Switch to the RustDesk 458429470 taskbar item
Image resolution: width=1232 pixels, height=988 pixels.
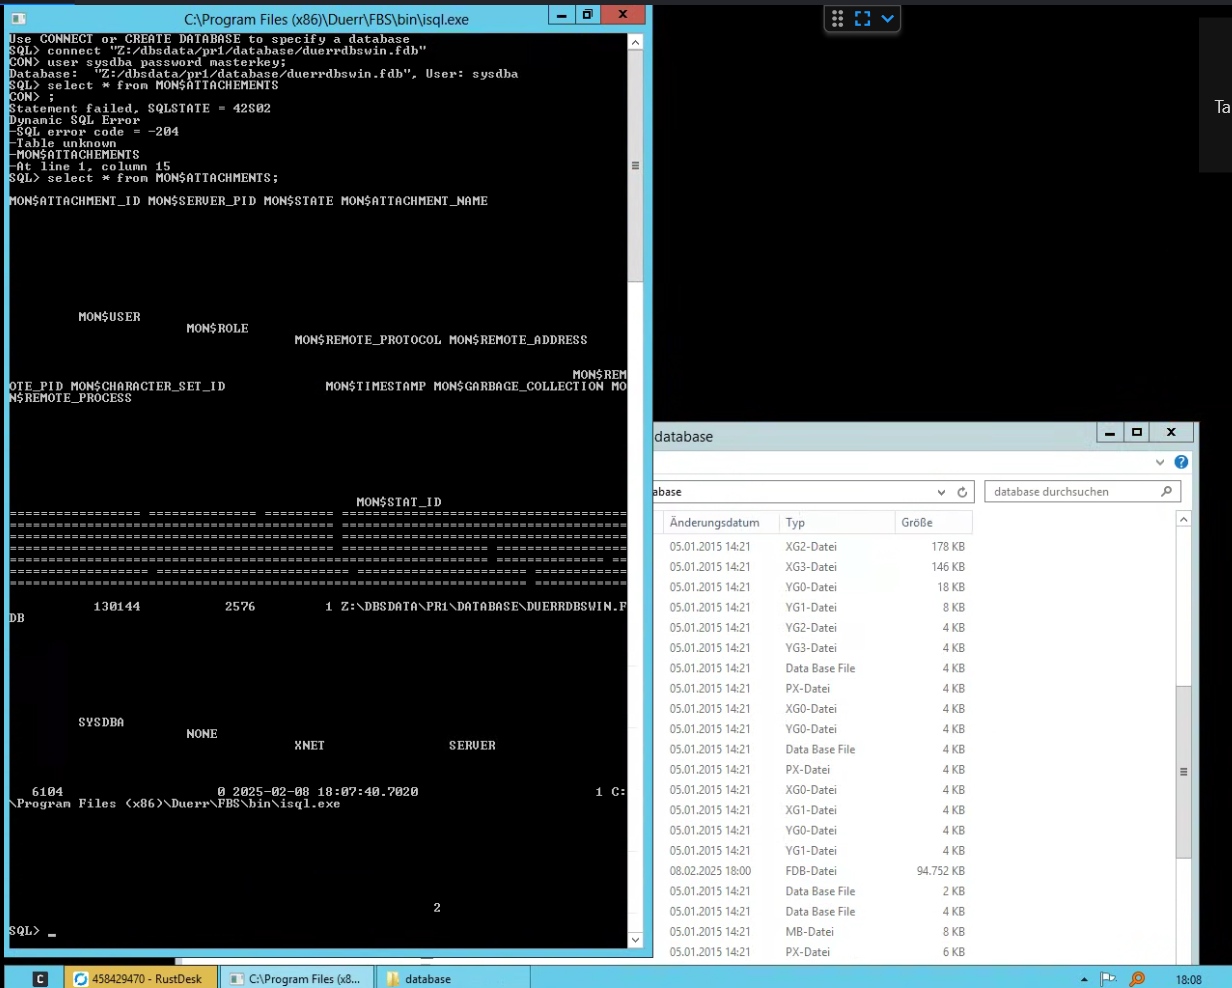click(x=140, y=979)
